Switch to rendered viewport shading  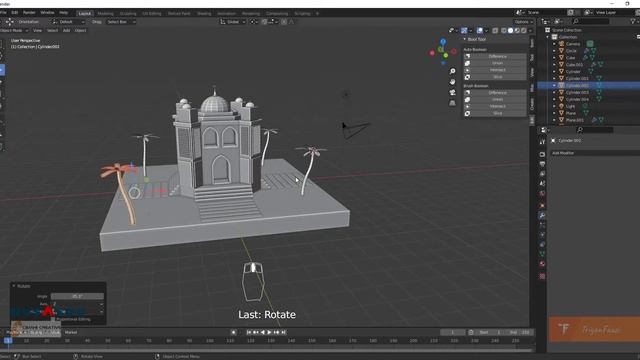(523, 31)
